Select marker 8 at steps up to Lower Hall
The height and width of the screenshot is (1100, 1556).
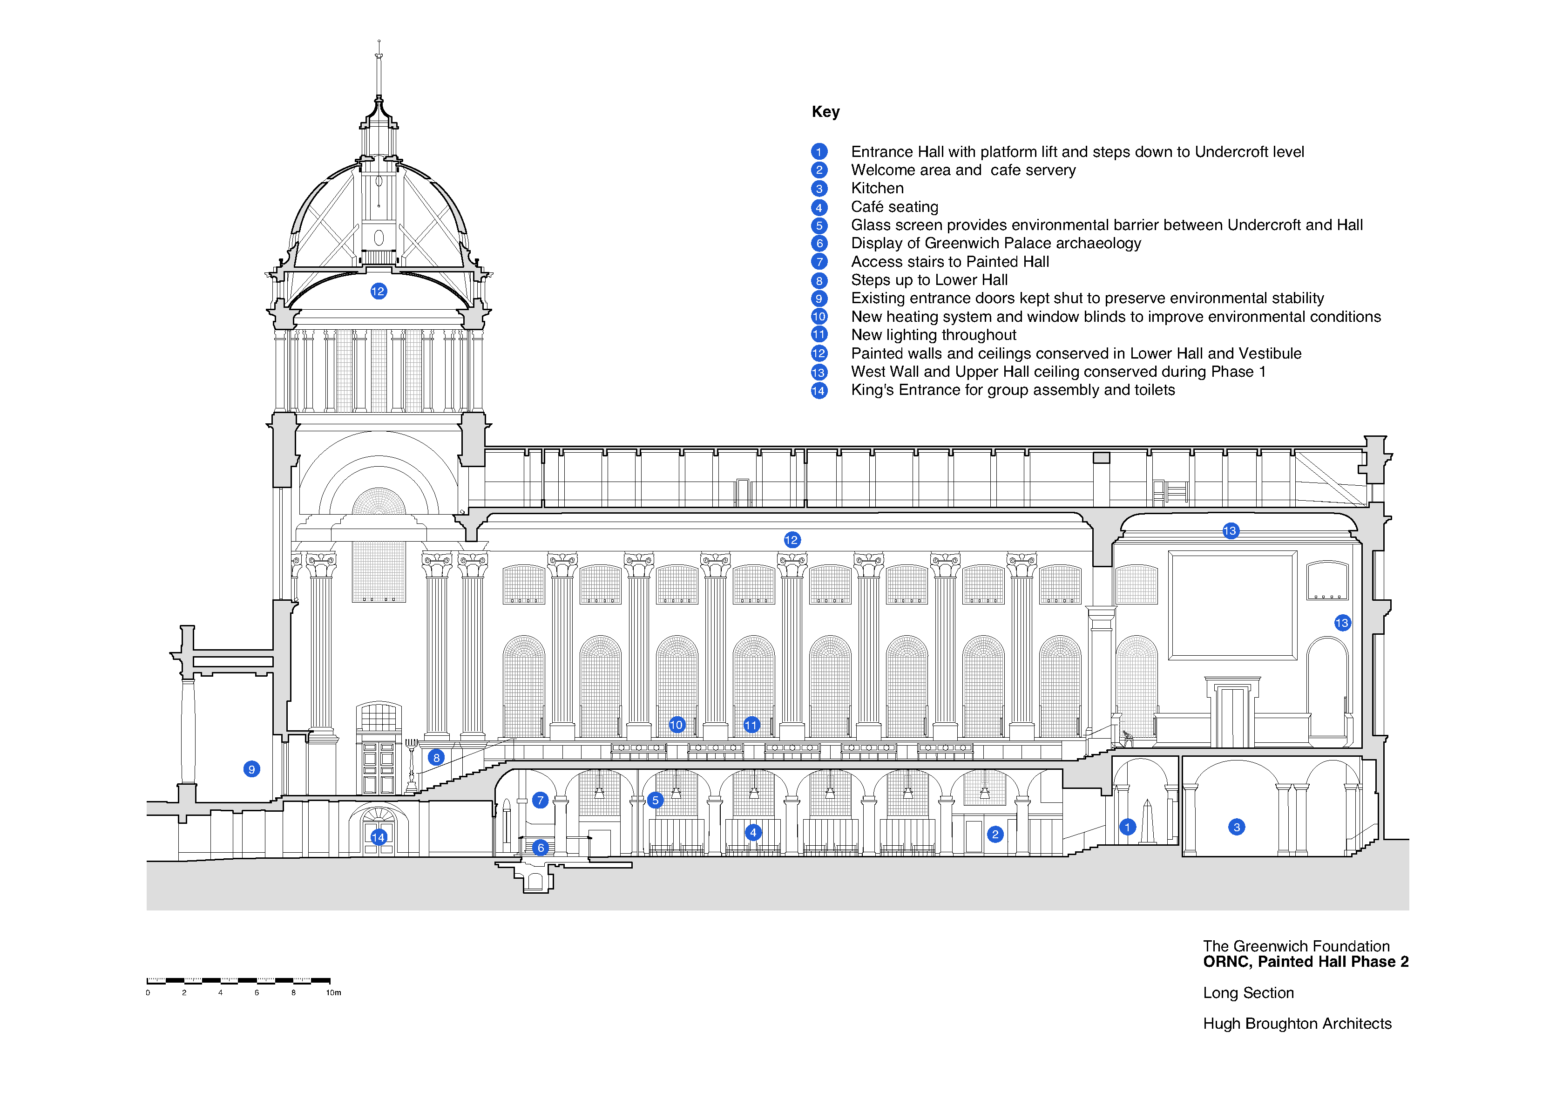(x=435, y=757)
